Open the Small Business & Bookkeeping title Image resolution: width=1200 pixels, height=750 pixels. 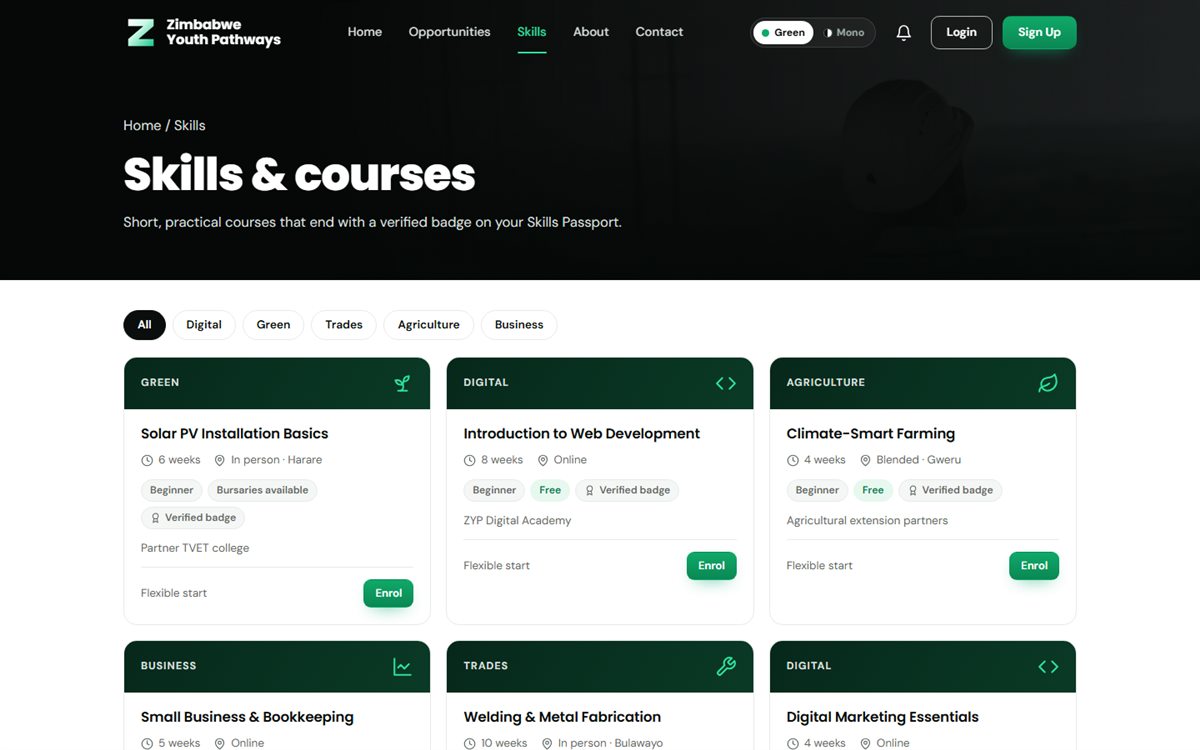point(247,717)
